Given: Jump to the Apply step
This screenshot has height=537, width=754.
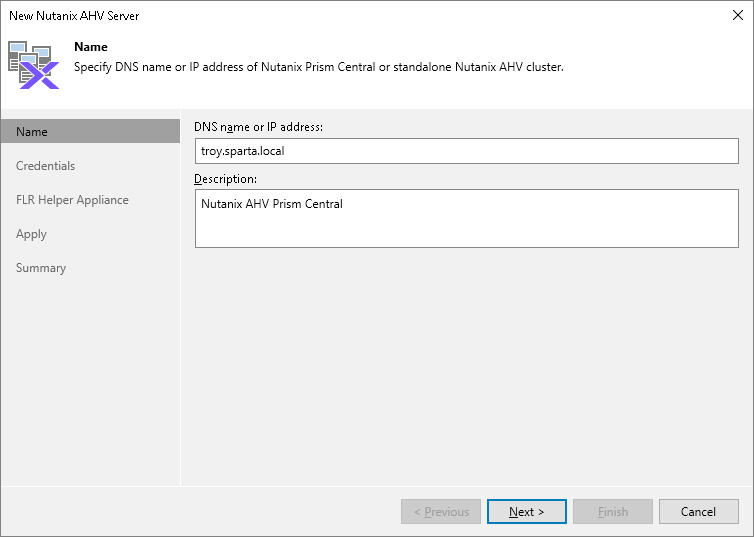Looking at the screenshot, I should (31, 234).
